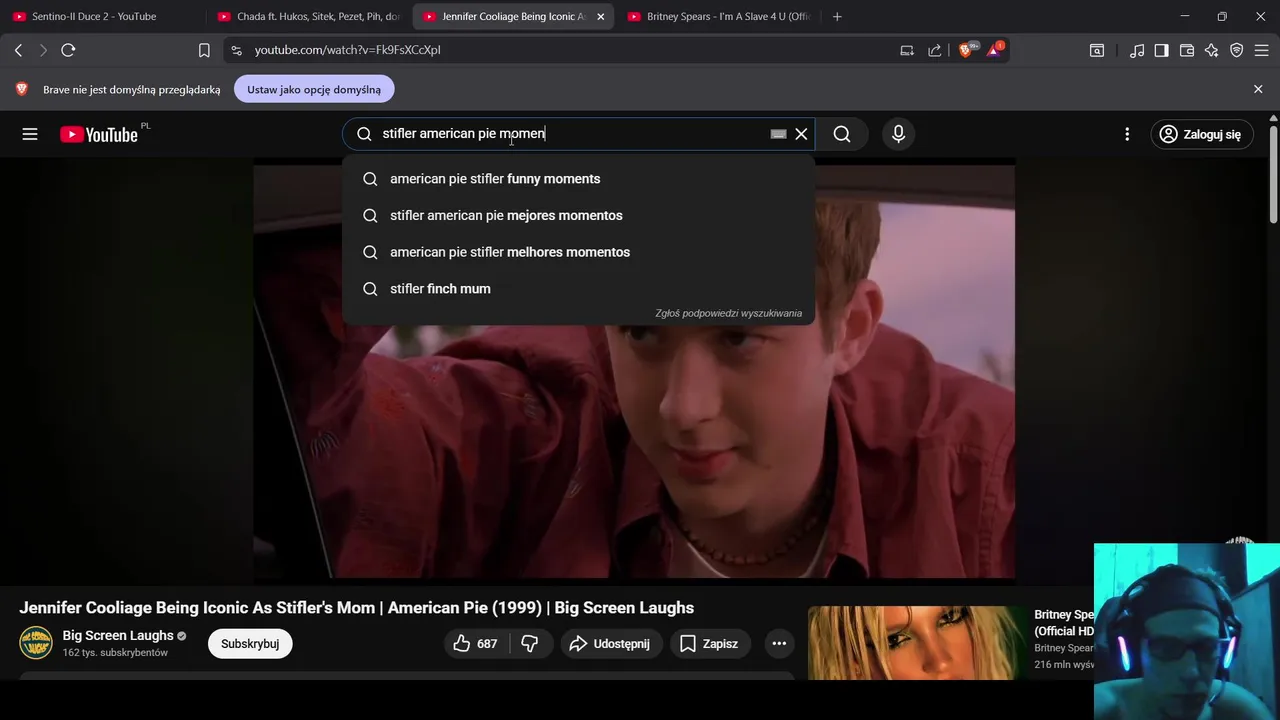Open more actions ellipsis under video
1280x720 pixels.
779,644
